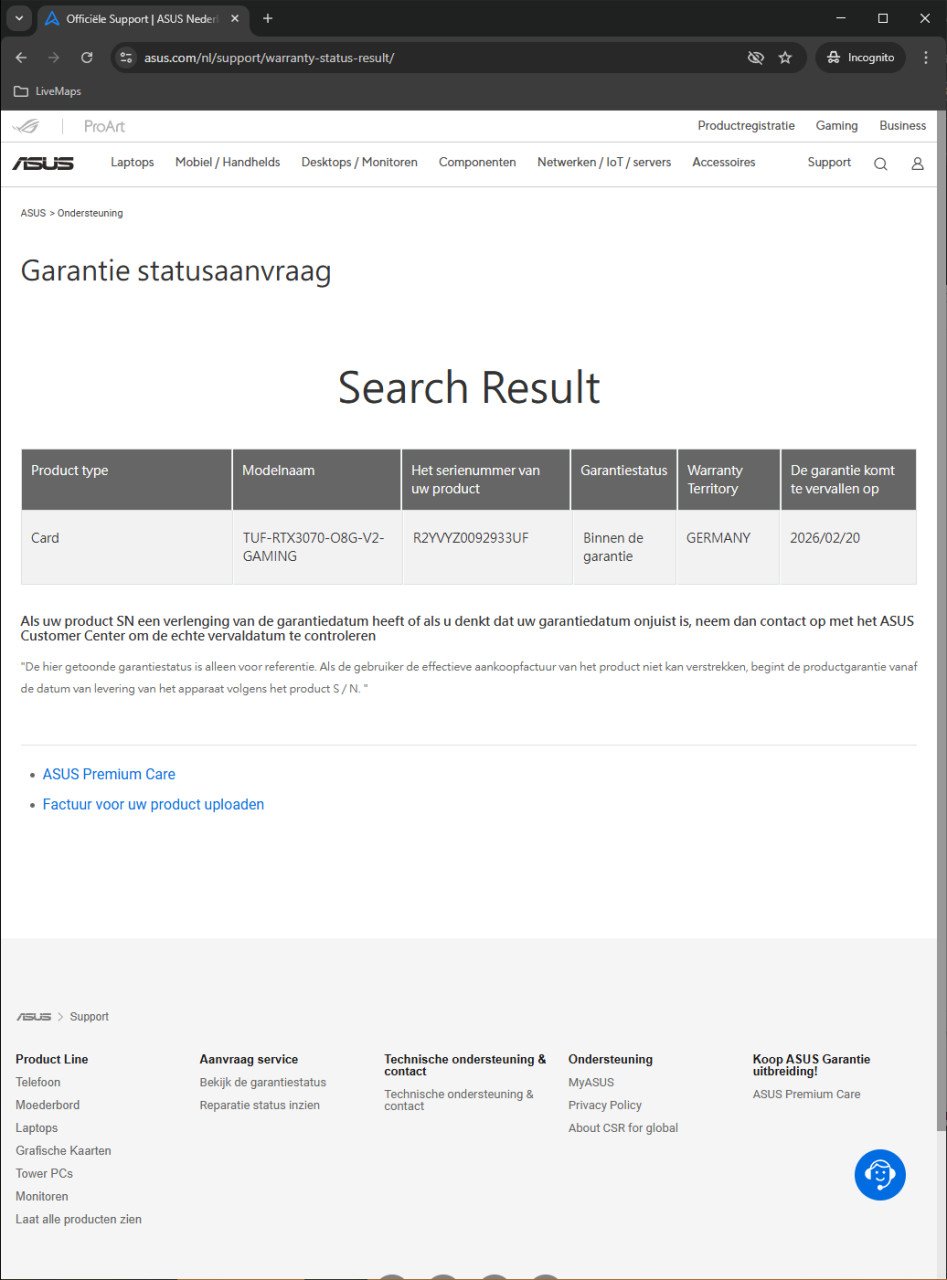Open the Telefoon footer link

click(x=38, y=1082)
